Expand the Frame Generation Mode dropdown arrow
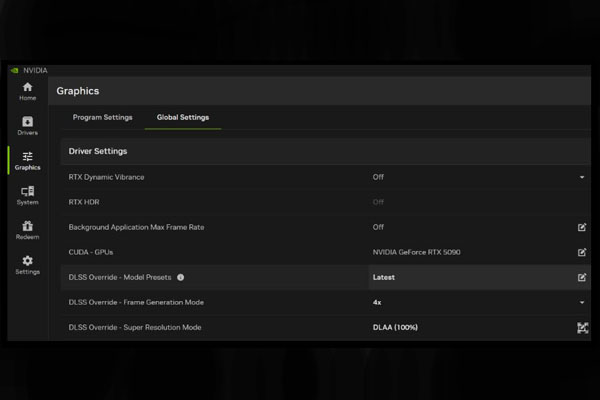Screen dimensions: 600x400 (x=582, y=302)
